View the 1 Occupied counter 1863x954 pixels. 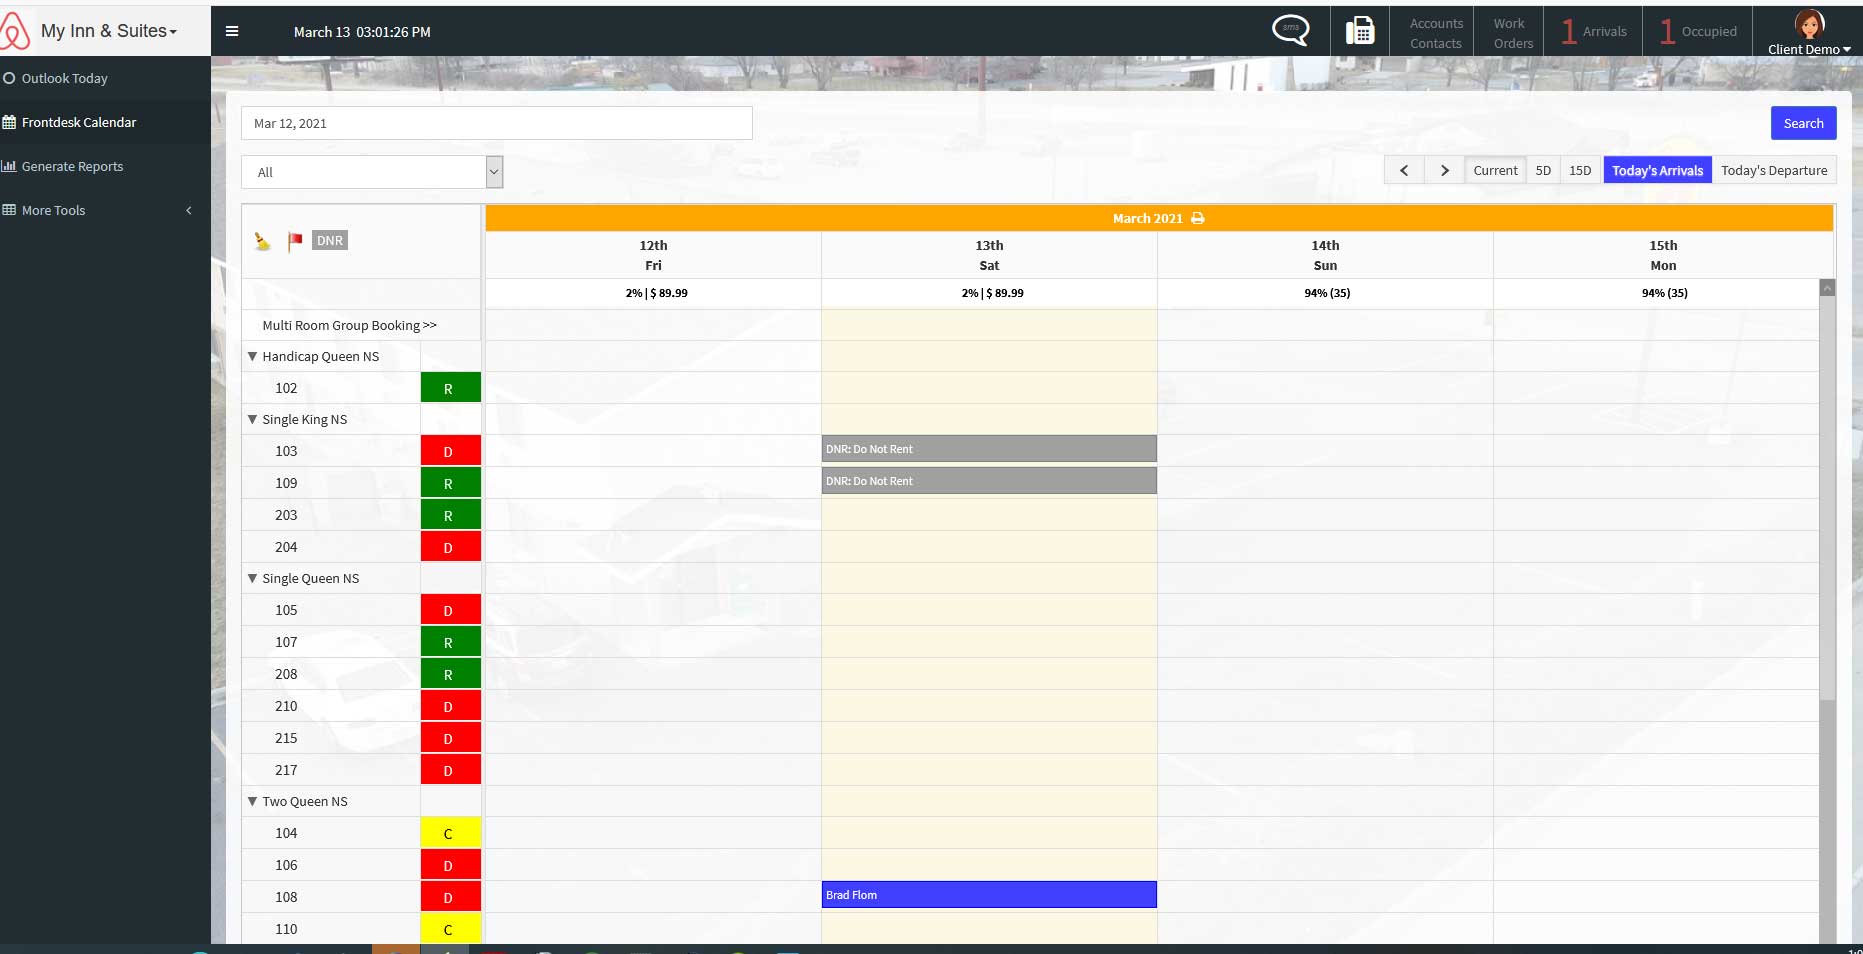click(x=1698, y=31)
